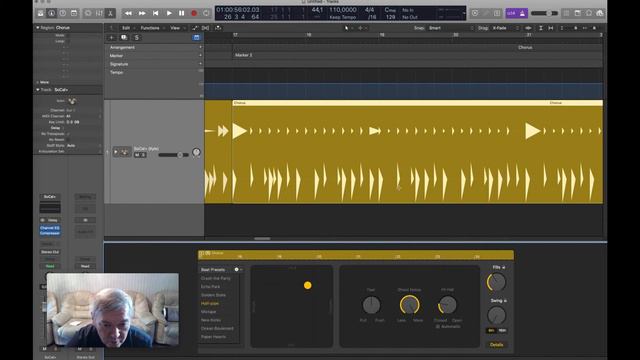This screenshot has width=640, height=360.
Task: Toggle the Inspector button
Action: click(51, 13)
